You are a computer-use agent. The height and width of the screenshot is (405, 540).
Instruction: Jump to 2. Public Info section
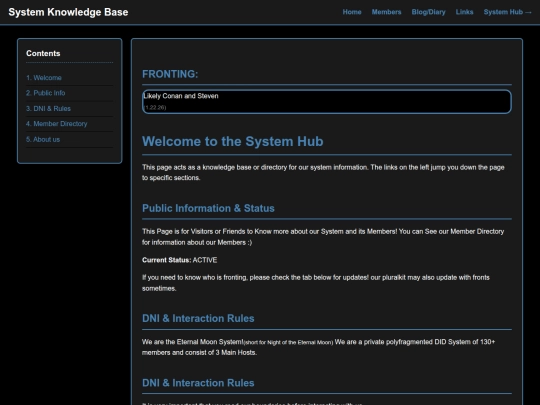[x=45, y=93]
